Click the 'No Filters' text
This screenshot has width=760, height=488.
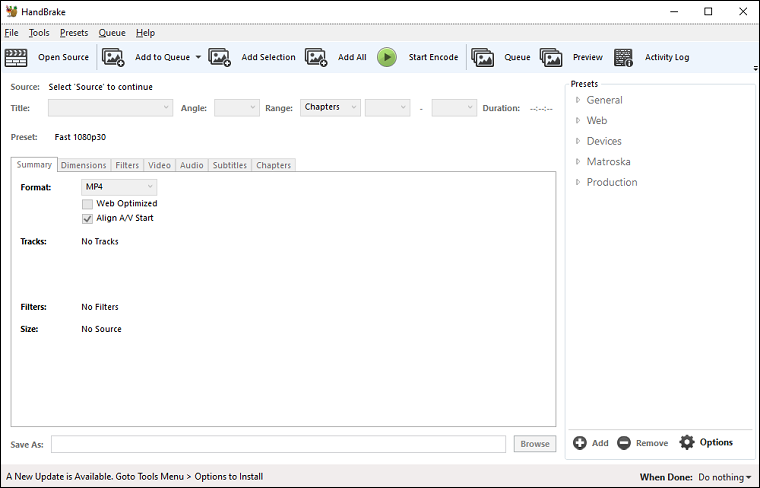(x=100, y=307)
